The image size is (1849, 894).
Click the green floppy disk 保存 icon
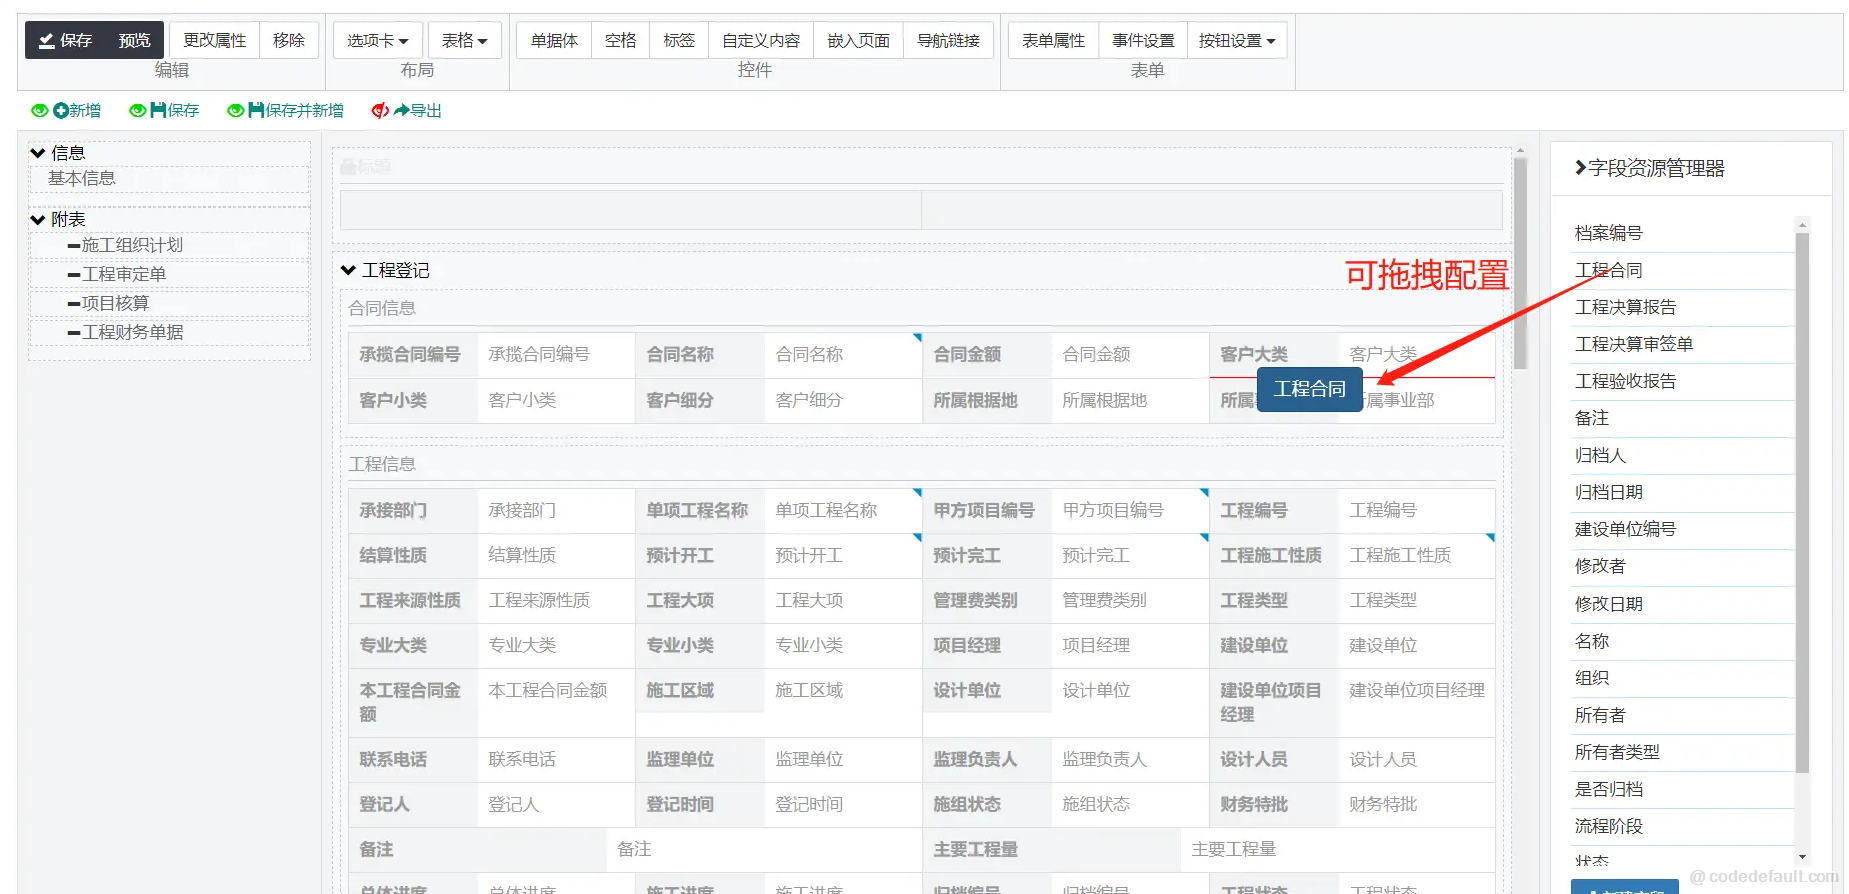(x=158, y=111)
